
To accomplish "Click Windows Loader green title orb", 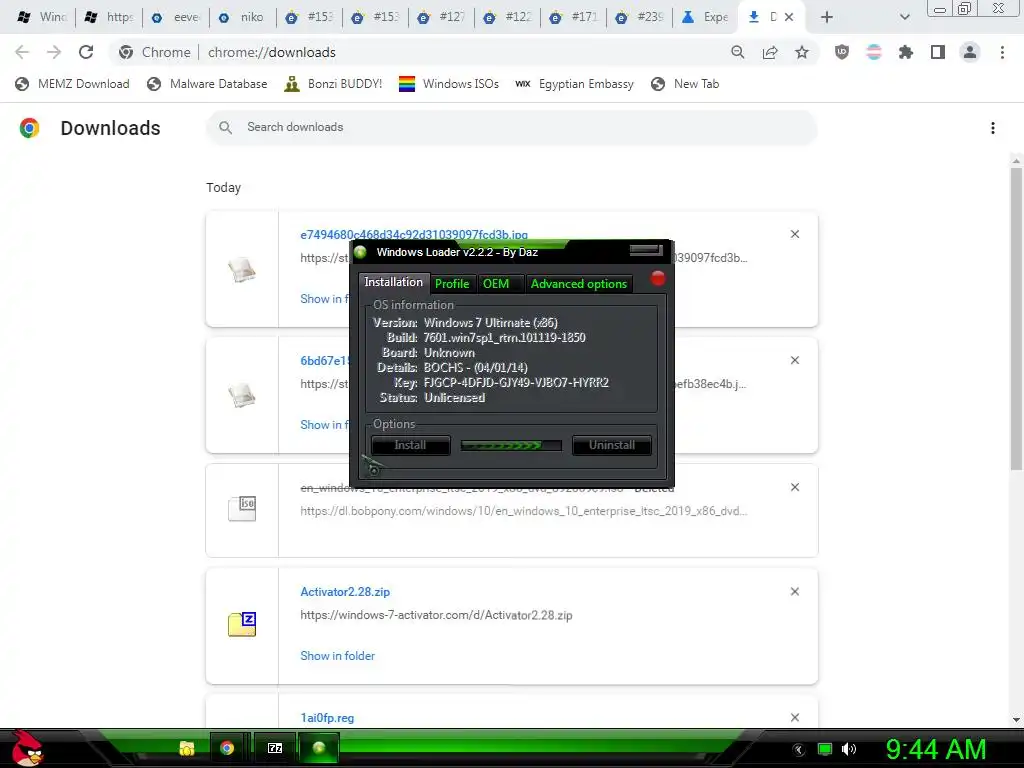I will coord(360,252).
